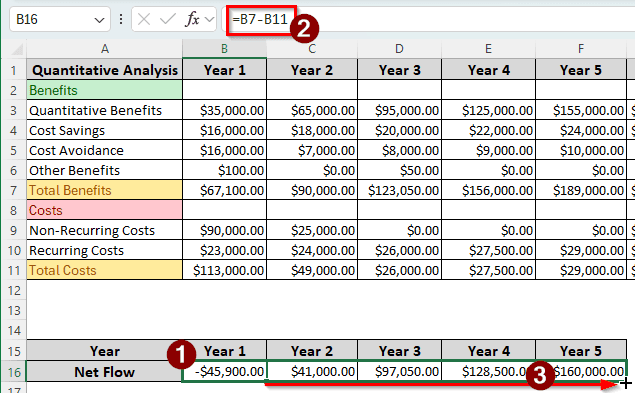This screenshot has width=635, height=393.
Task: Click Net Flow cell with $97,050.00
Action: coord(400,372)
